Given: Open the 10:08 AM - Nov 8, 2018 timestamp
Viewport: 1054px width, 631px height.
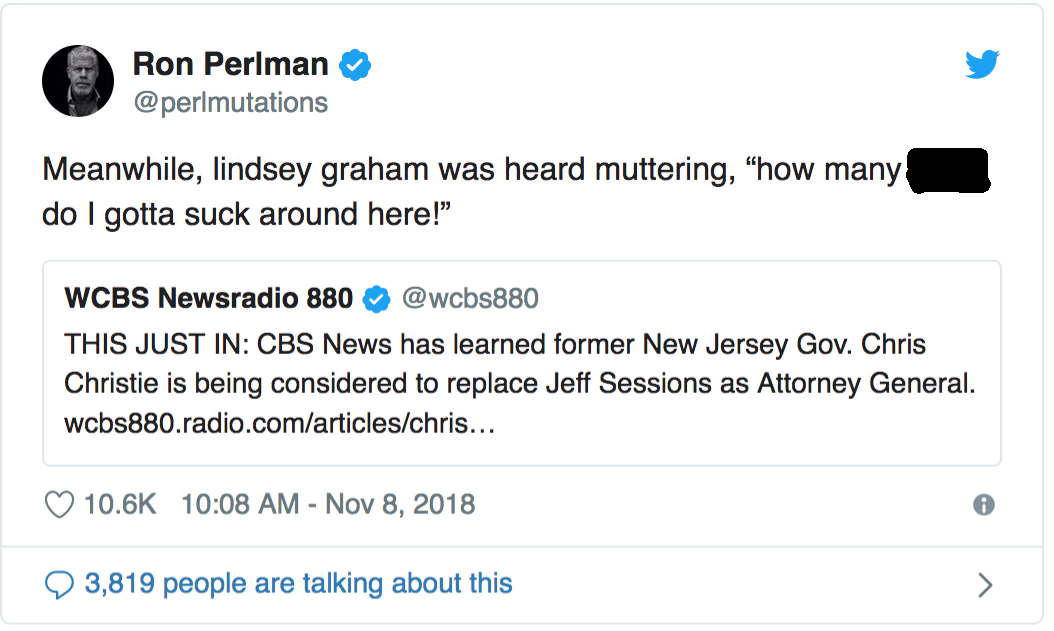Looking at the screenshot, I should (327, 504).
